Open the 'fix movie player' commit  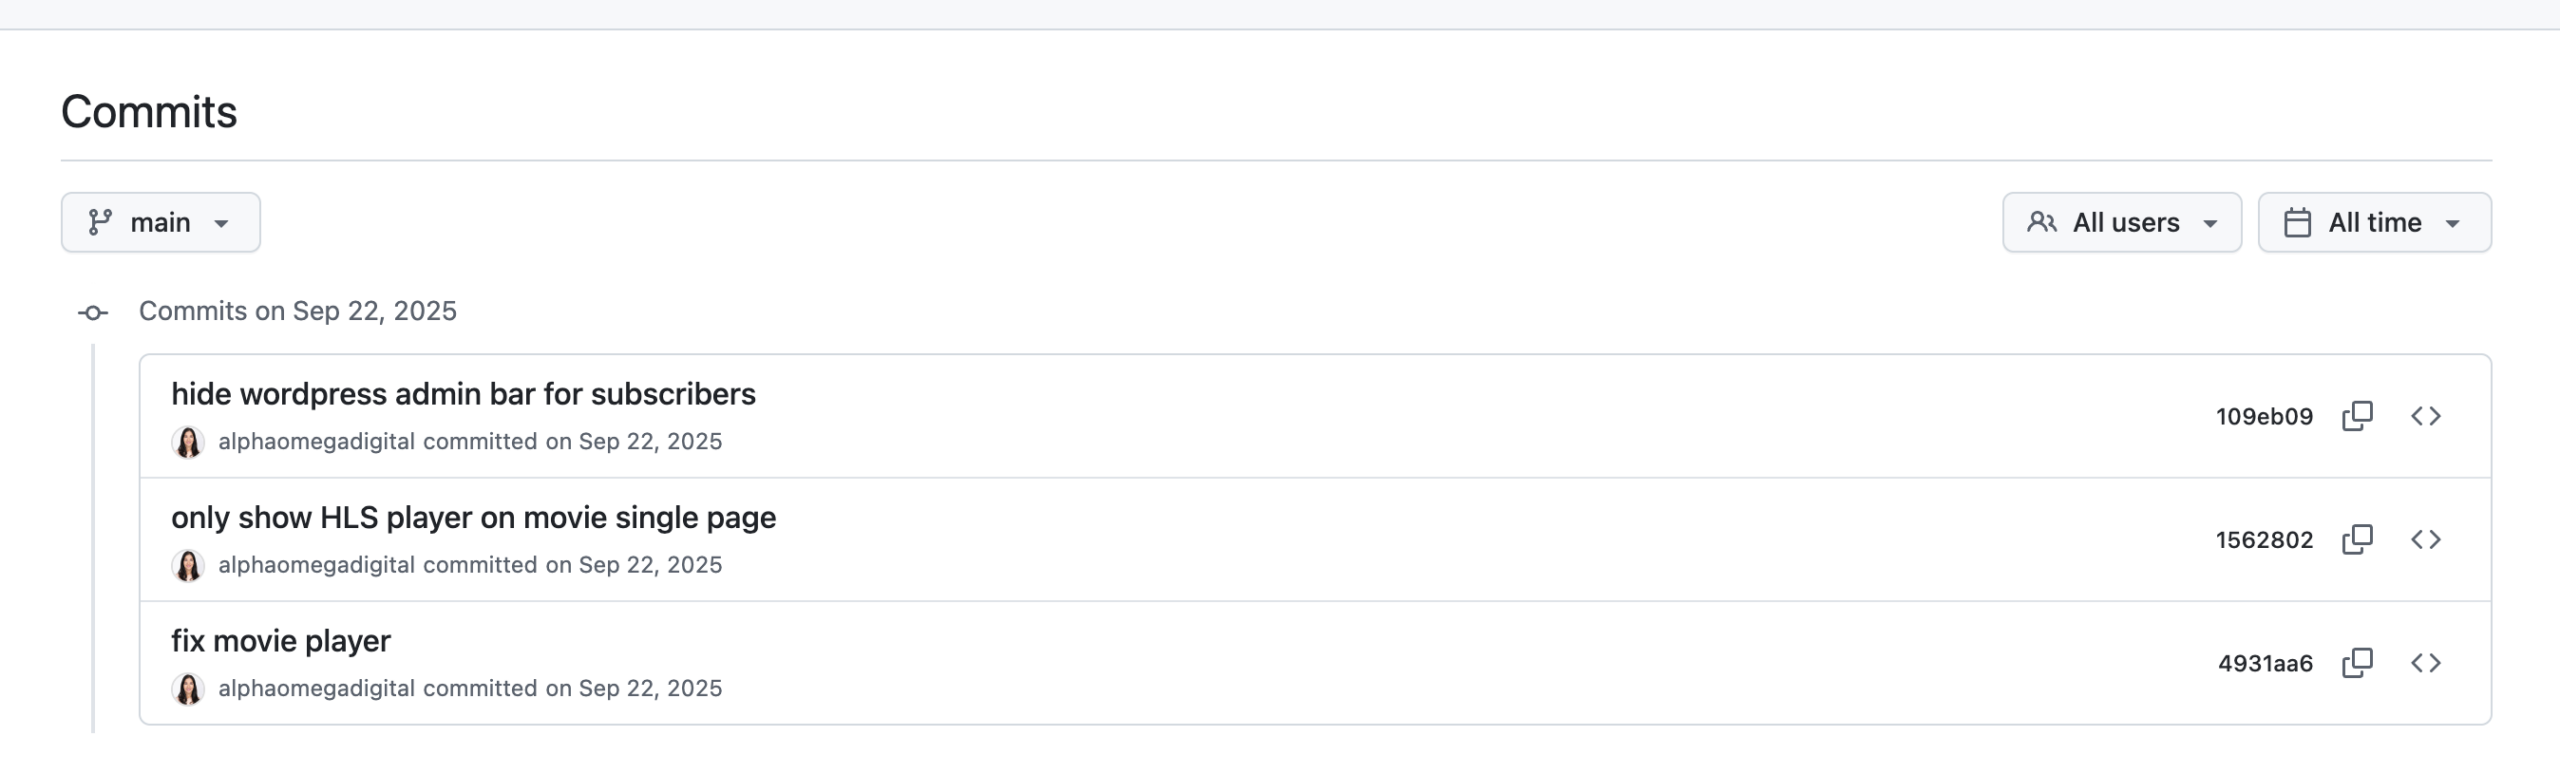click(x=281, y=641)
